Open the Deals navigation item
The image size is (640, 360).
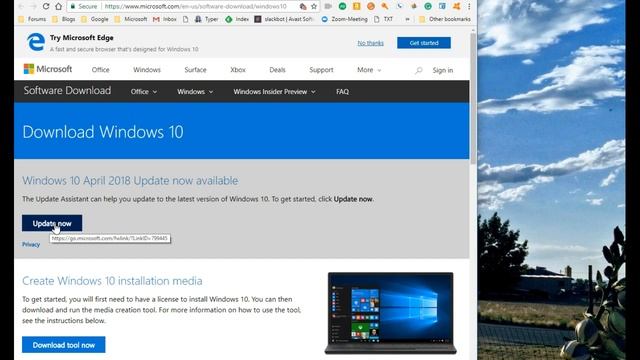pos(277,70)
